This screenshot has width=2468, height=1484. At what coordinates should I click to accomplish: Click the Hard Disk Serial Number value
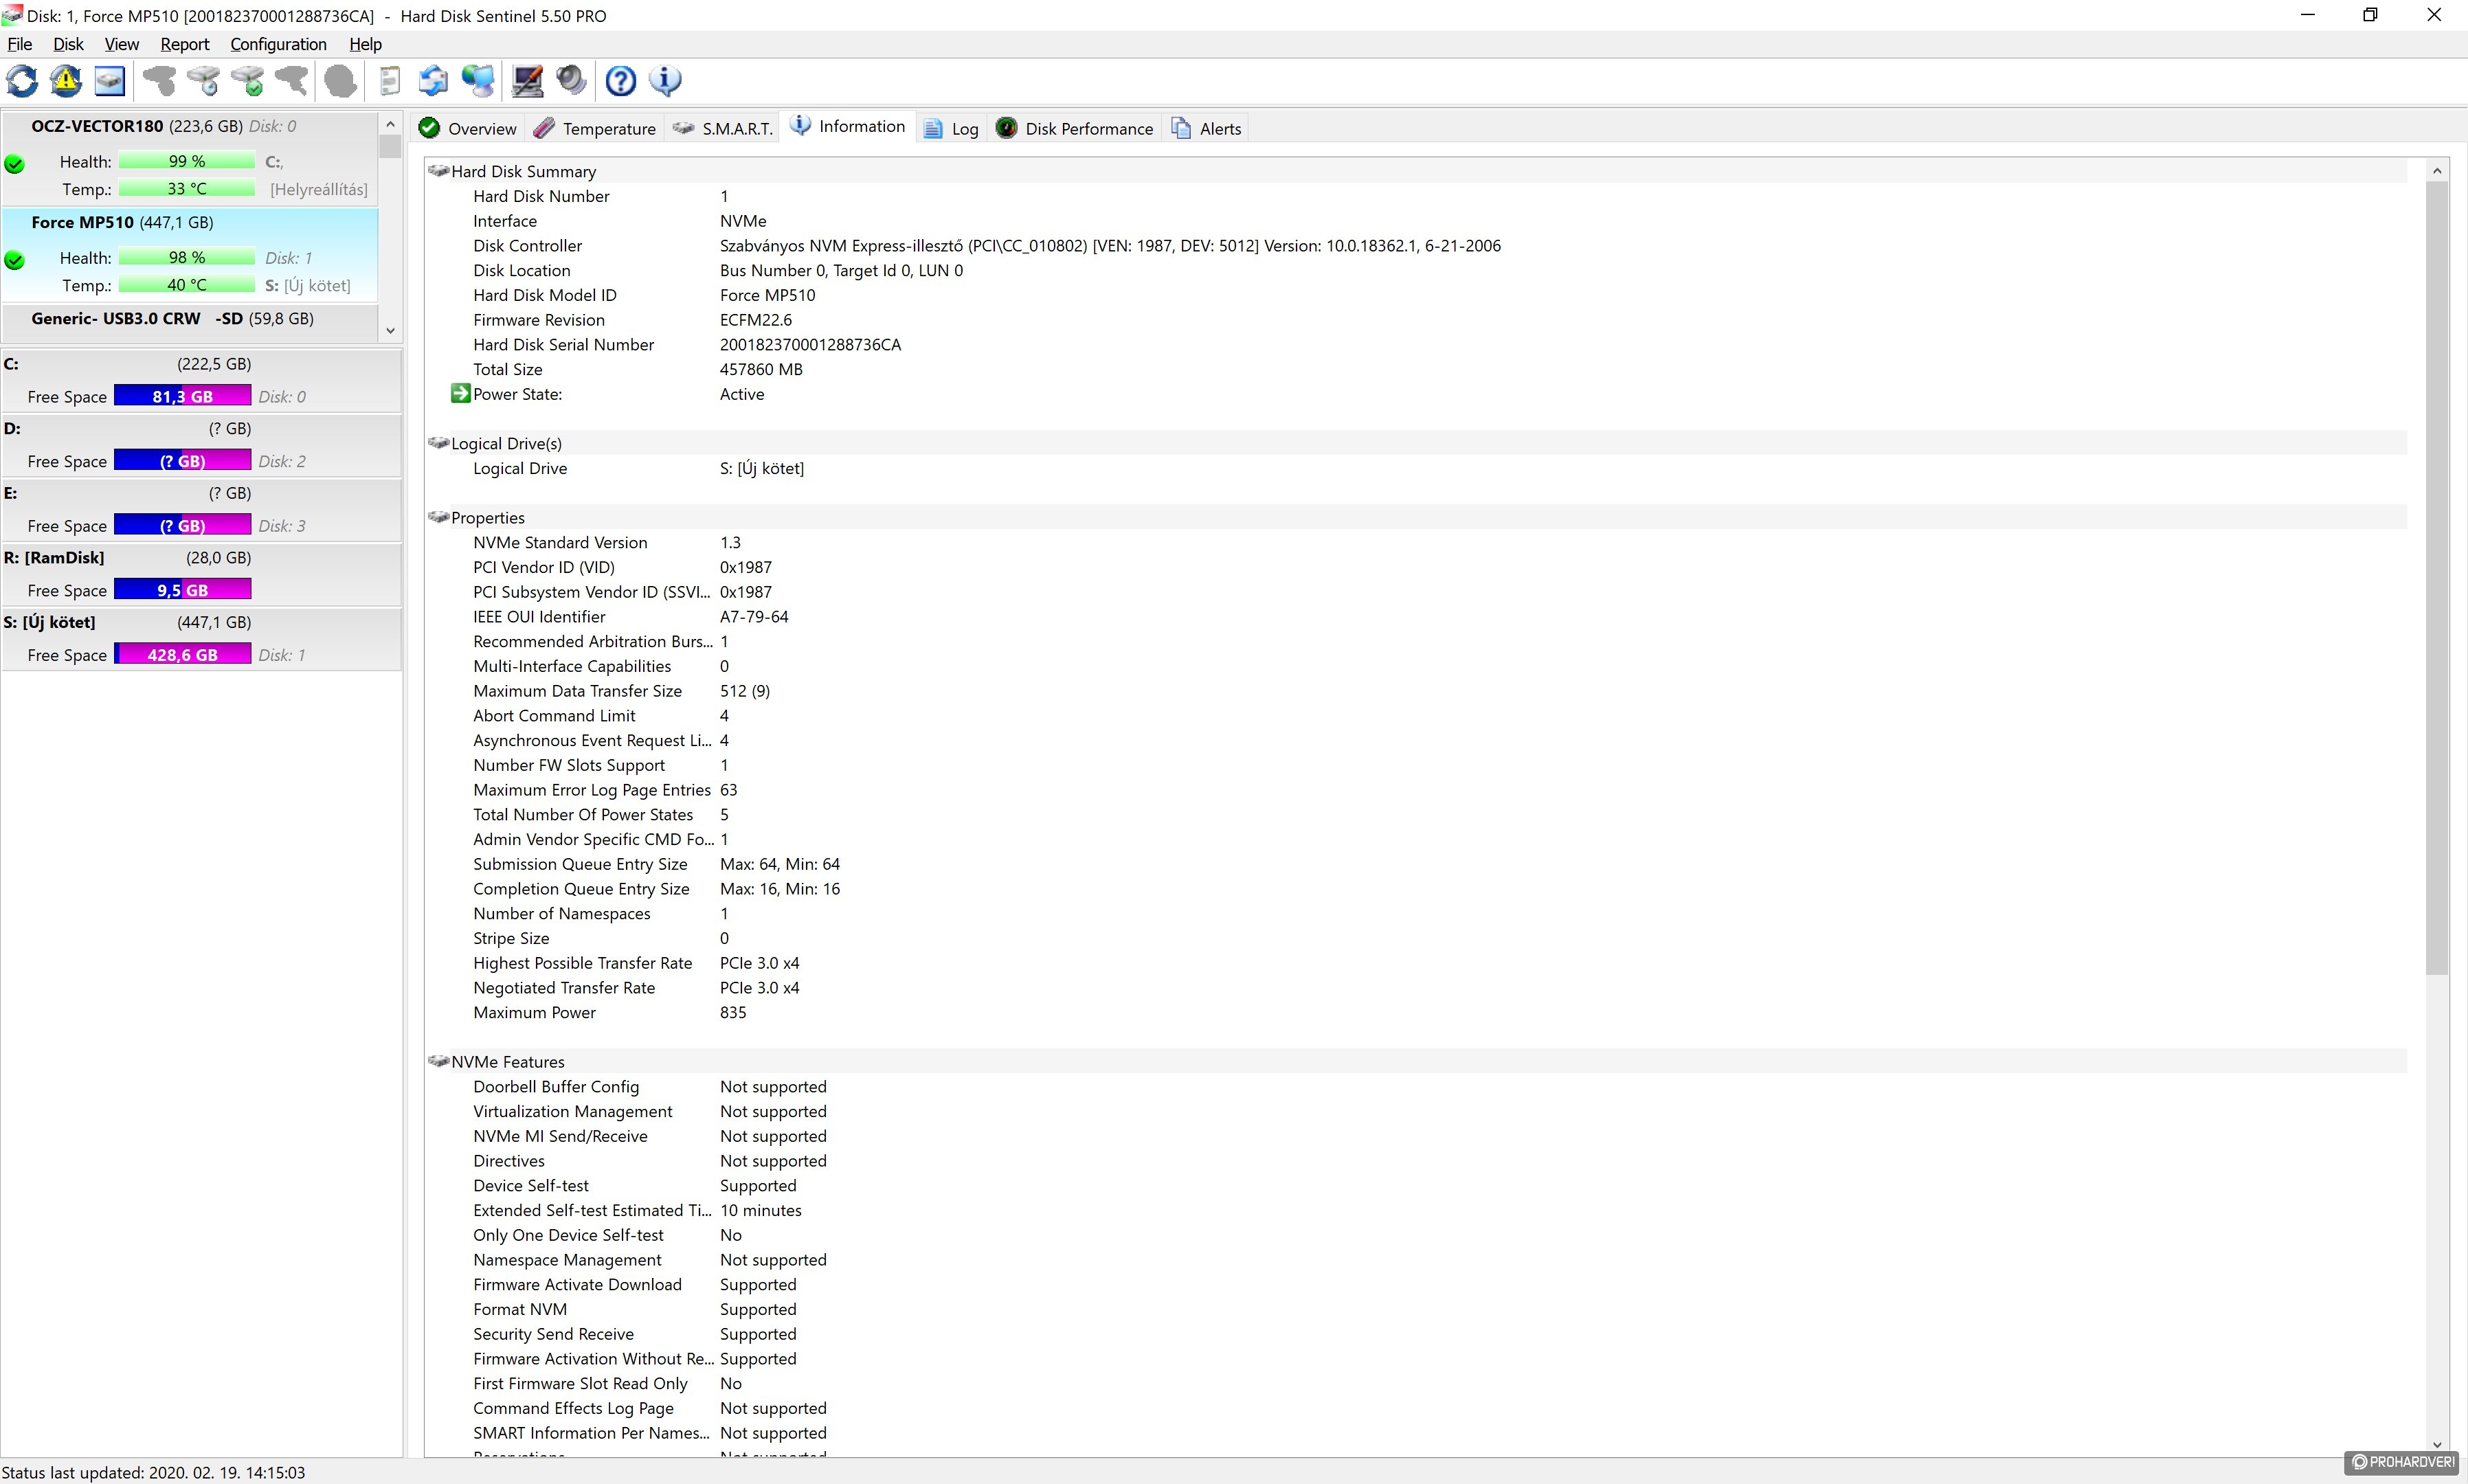click(x=810, y=344)
